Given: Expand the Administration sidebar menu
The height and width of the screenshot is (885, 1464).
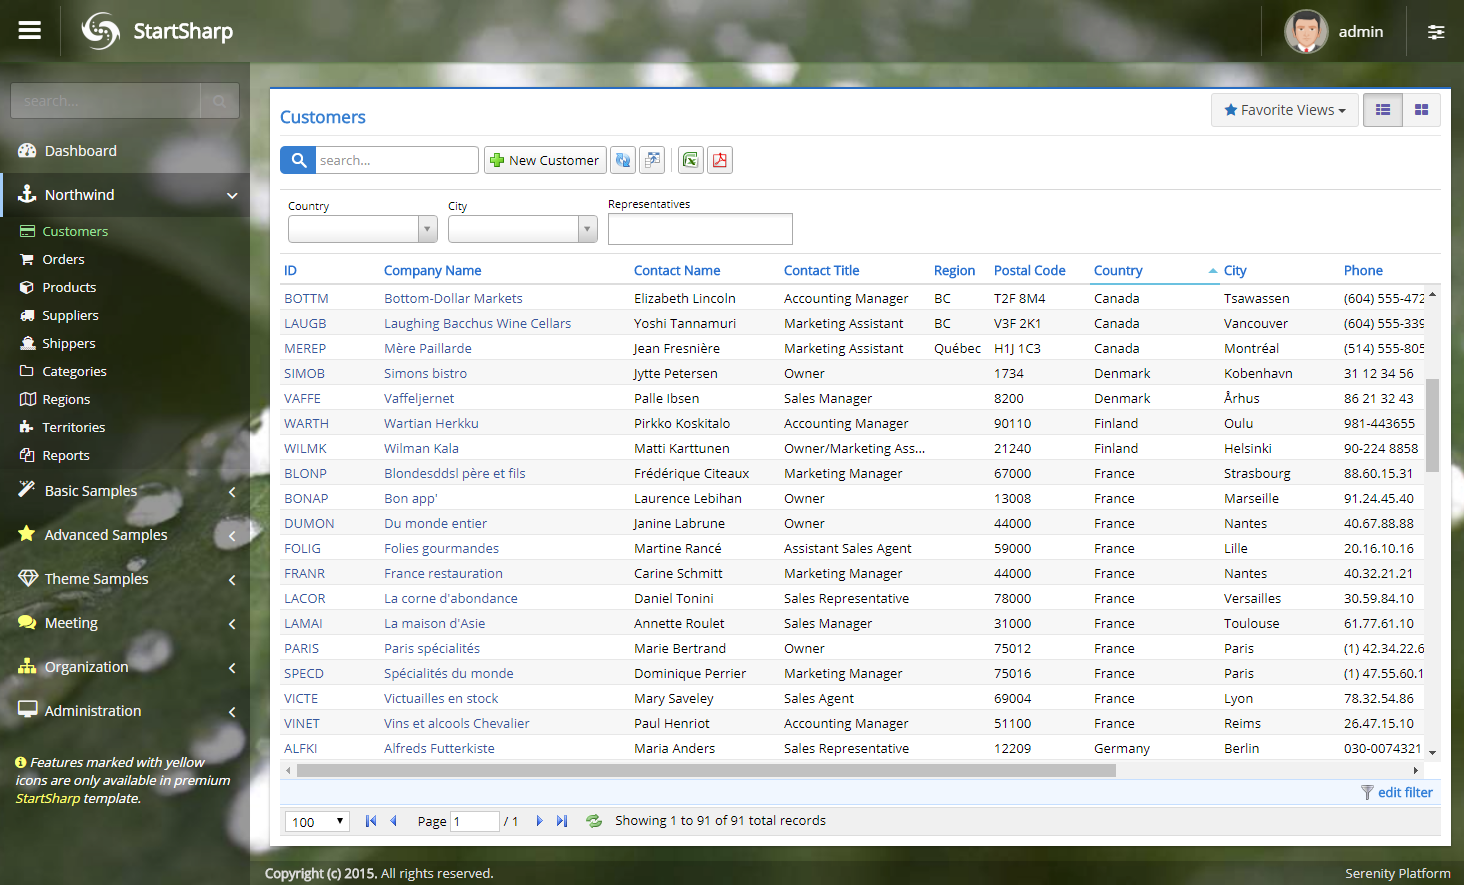Looking at the screenshot, I should coord(93,711).
